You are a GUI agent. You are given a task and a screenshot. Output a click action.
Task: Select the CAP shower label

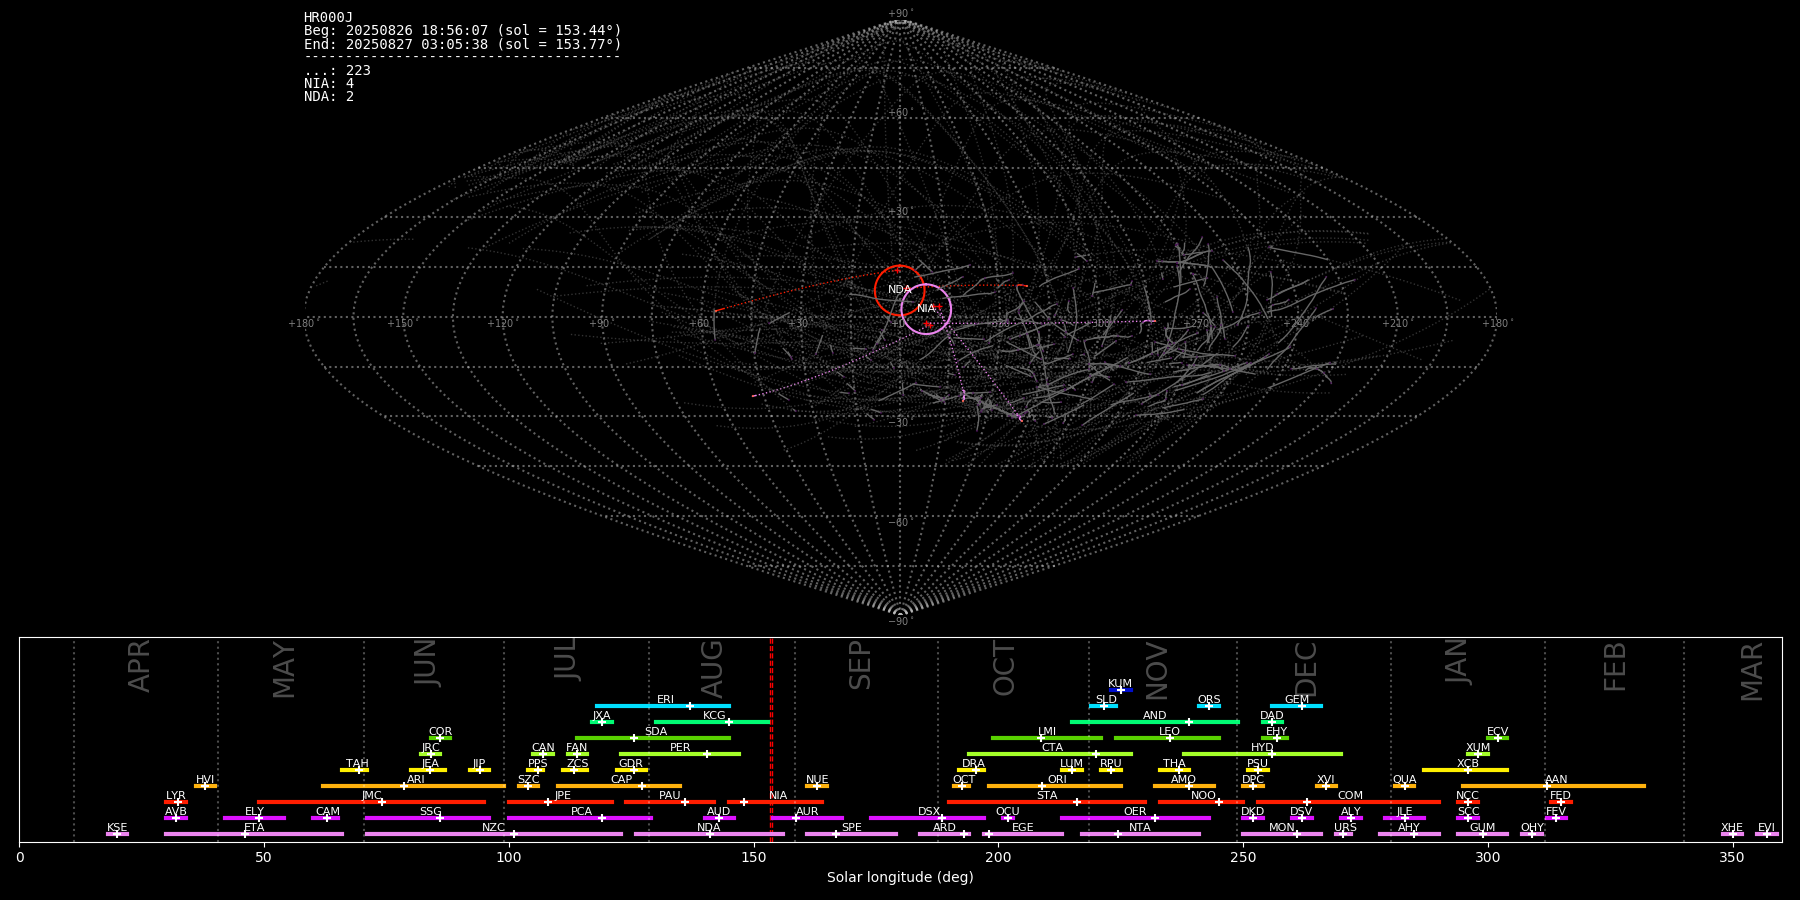point(622,779)
